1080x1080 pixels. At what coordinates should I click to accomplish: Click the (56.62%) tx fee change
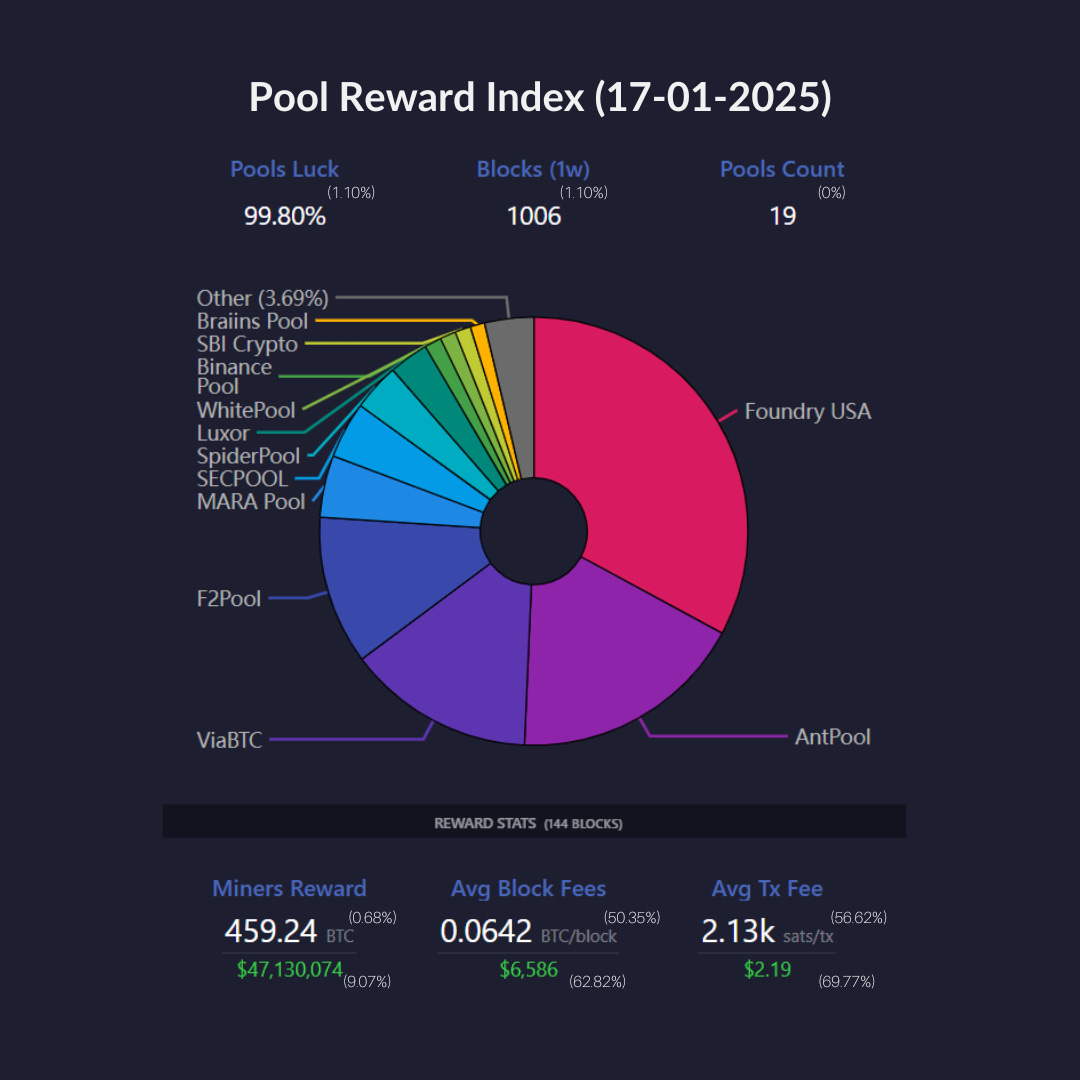pos(858,917)
